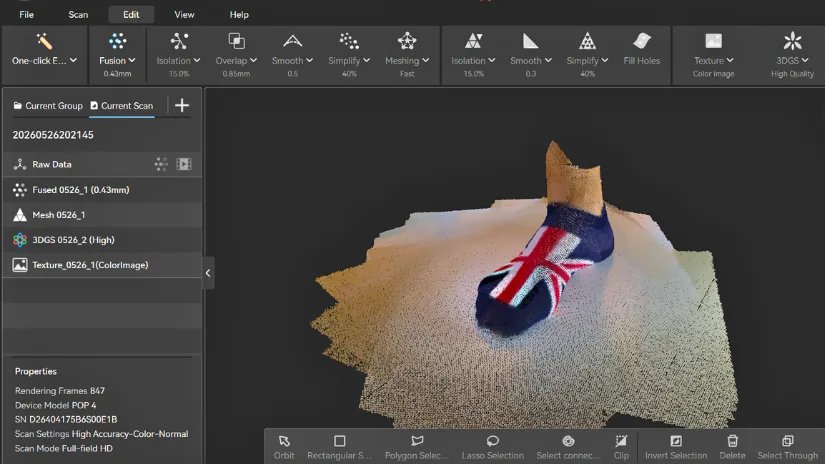Open the point cloud Smooth dropdown arrow

309,60
